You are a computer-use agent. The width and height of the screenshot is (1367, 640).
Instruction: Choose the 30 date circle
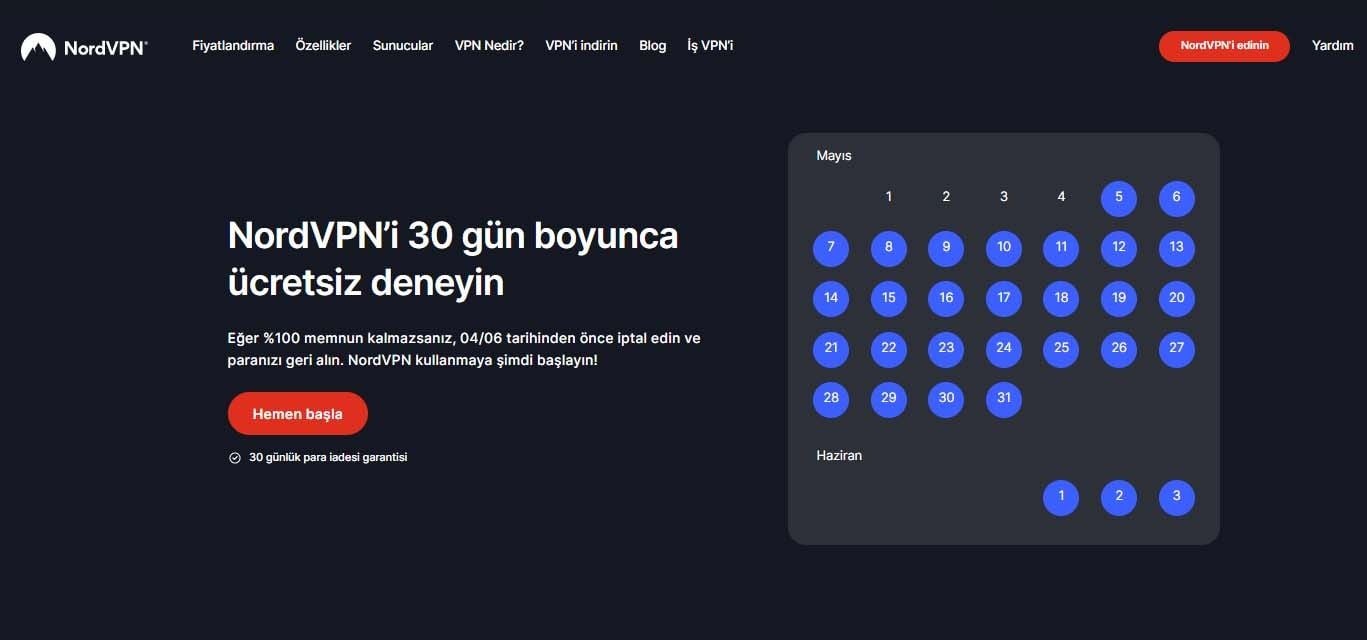tap(946, 399)
